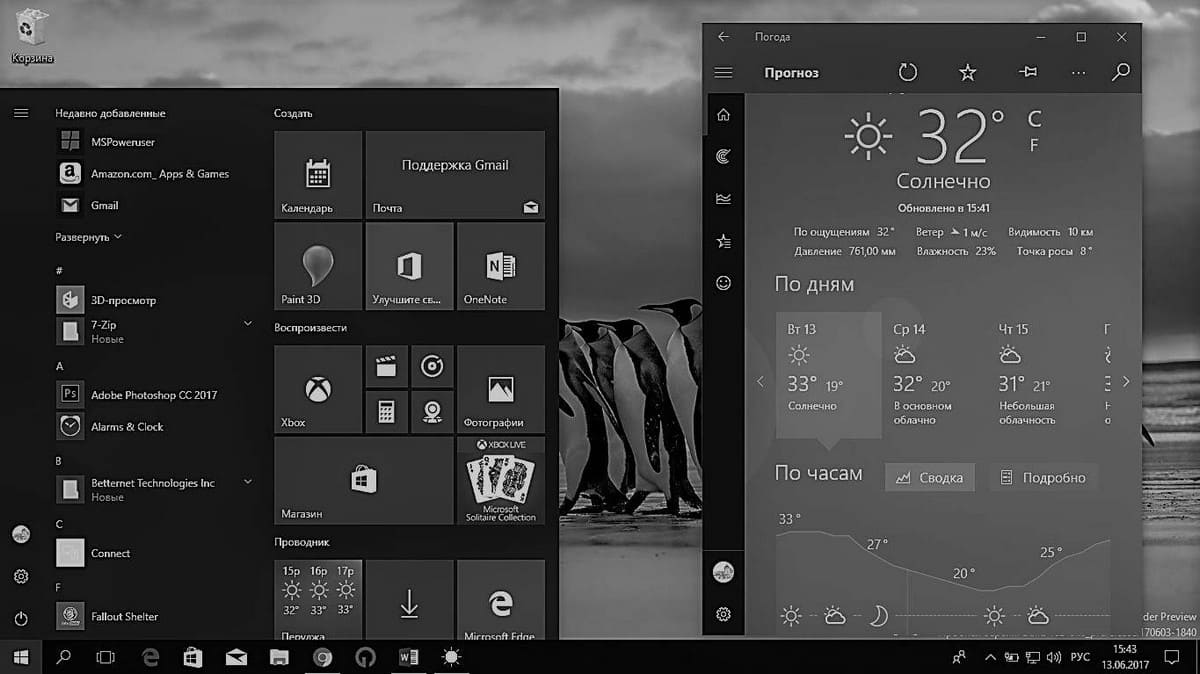Open the Maps radar icon in Погода sidebar

pos(723,156)
